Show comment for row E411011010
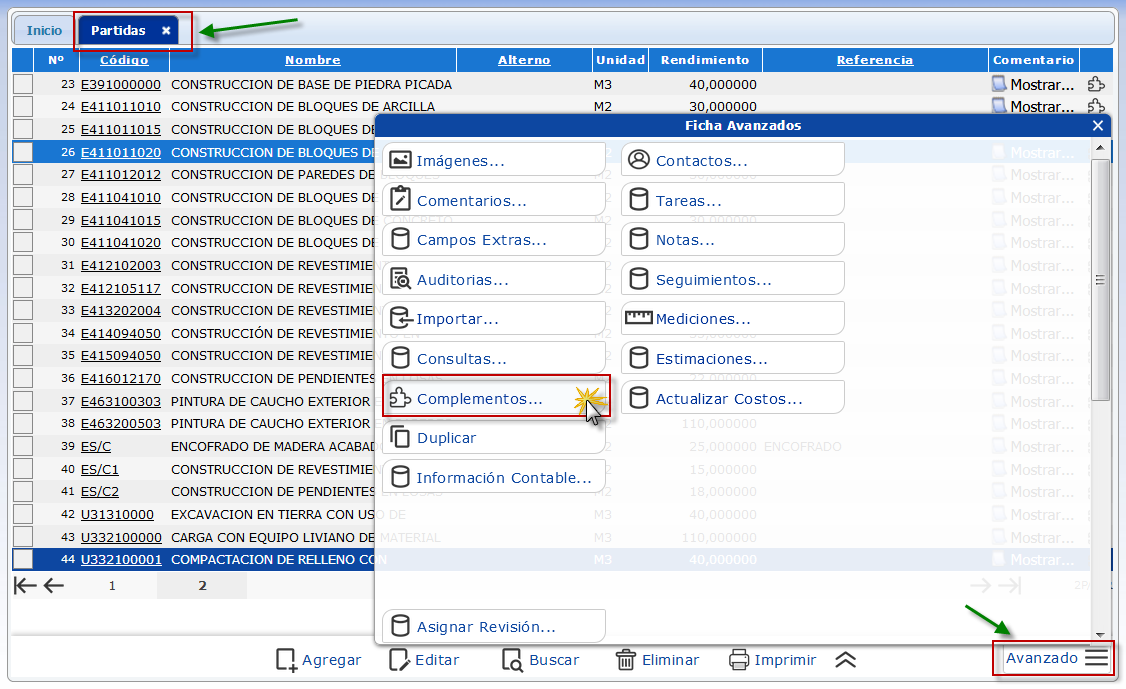This screenshot has width=1126, height=689. (x=1033, y=106)
